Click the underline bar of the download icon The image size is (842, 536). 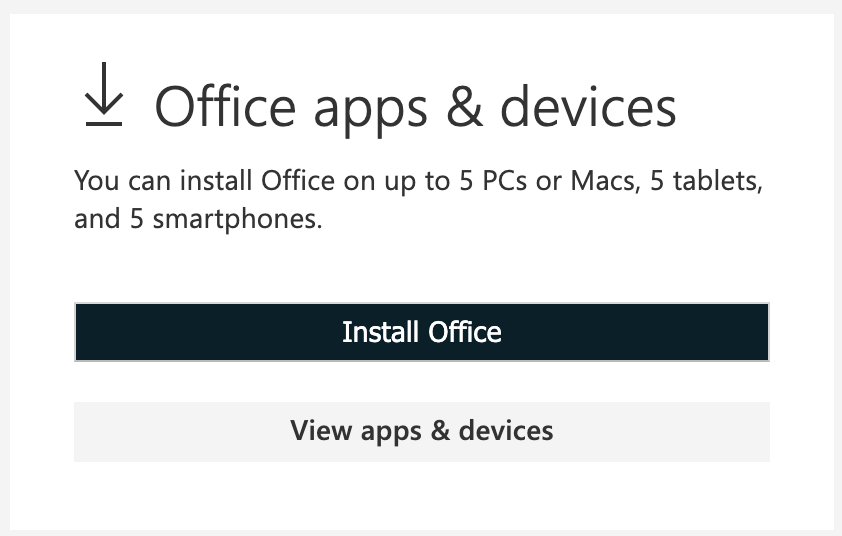click(x=104, y=124)
